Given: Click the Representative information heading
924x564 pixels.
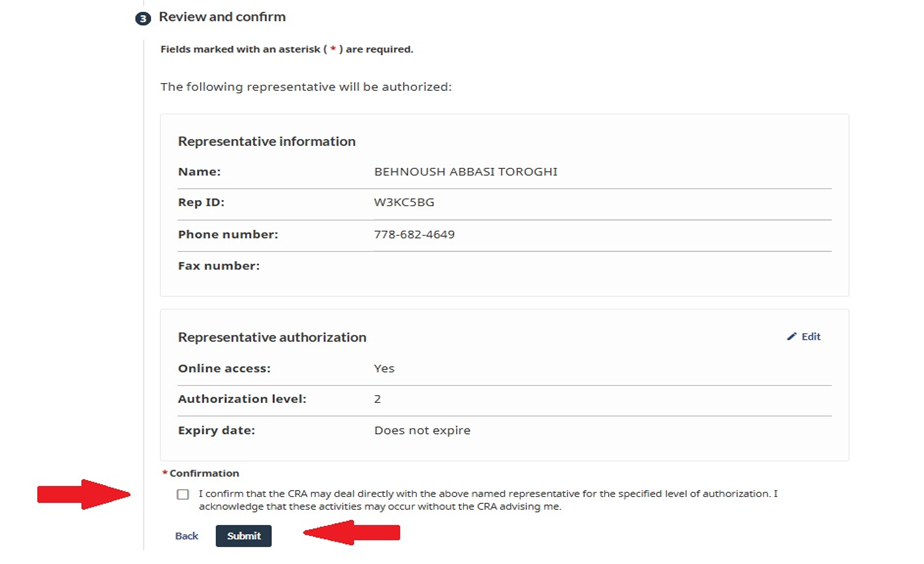Looking at the screenshot, I should [x=266, y=142].
